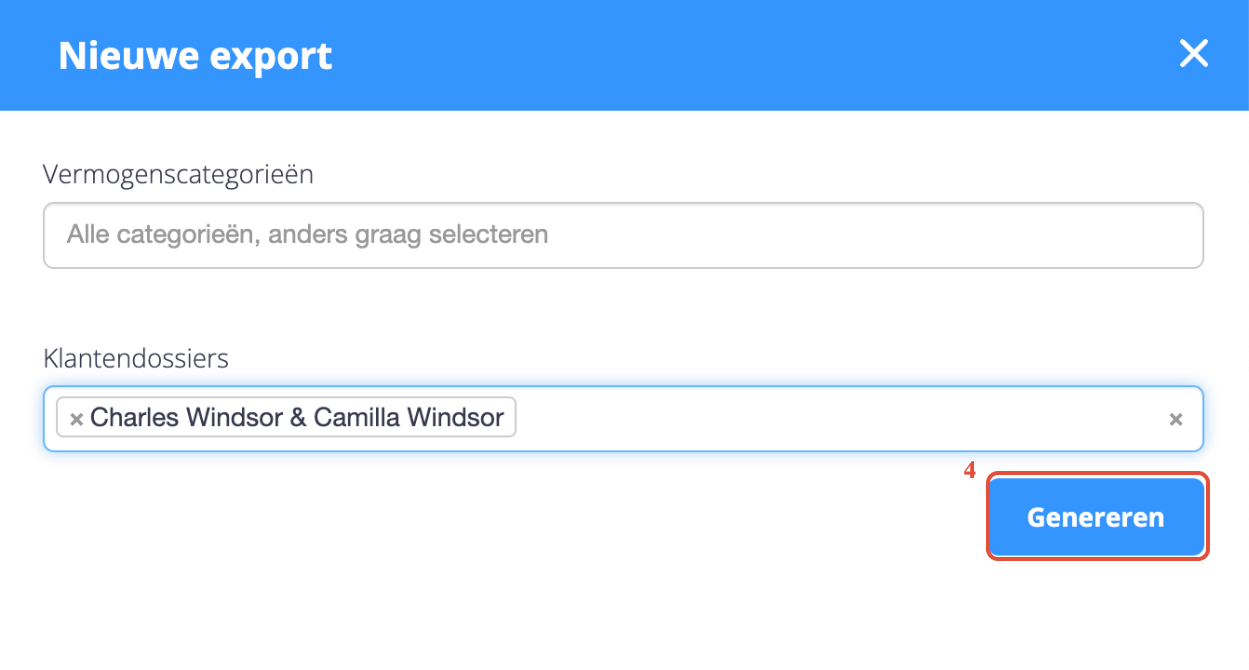
Task: Focus the 'Alle categorieën' placeholder input
Action: coord(307,236)
